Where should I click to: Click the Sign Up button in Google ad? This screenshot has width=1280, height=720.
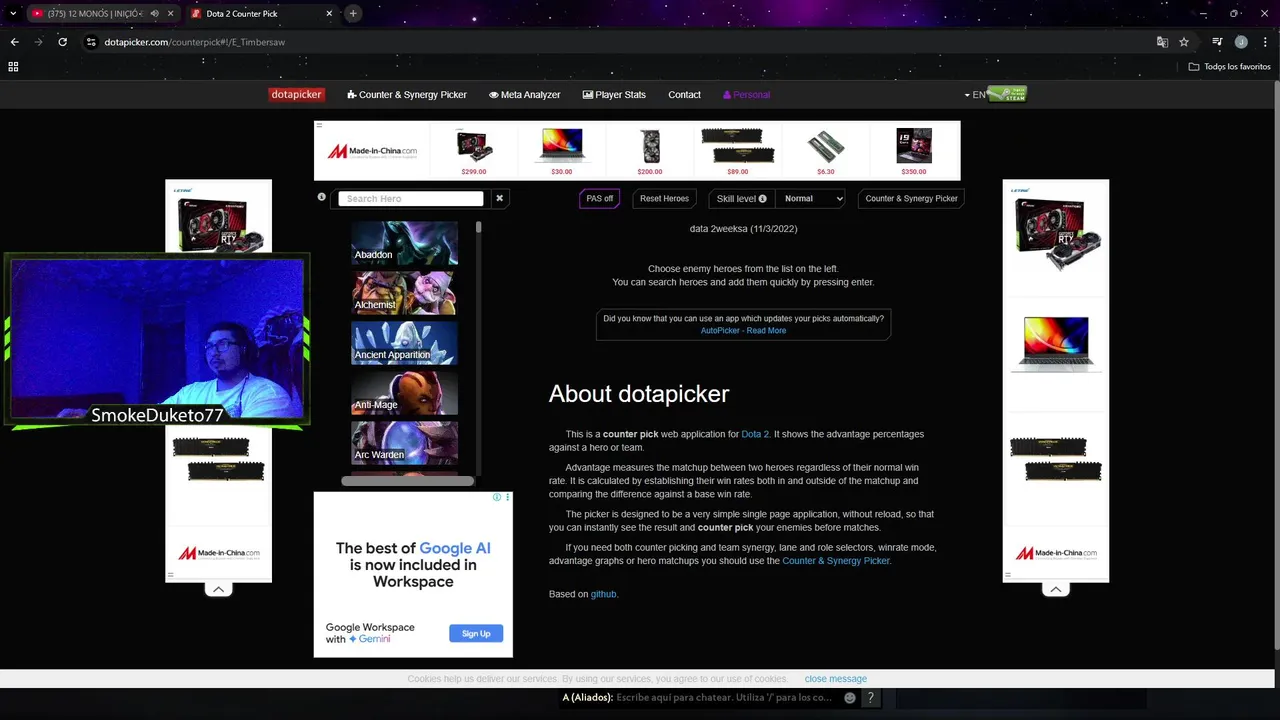coord(476,633)
